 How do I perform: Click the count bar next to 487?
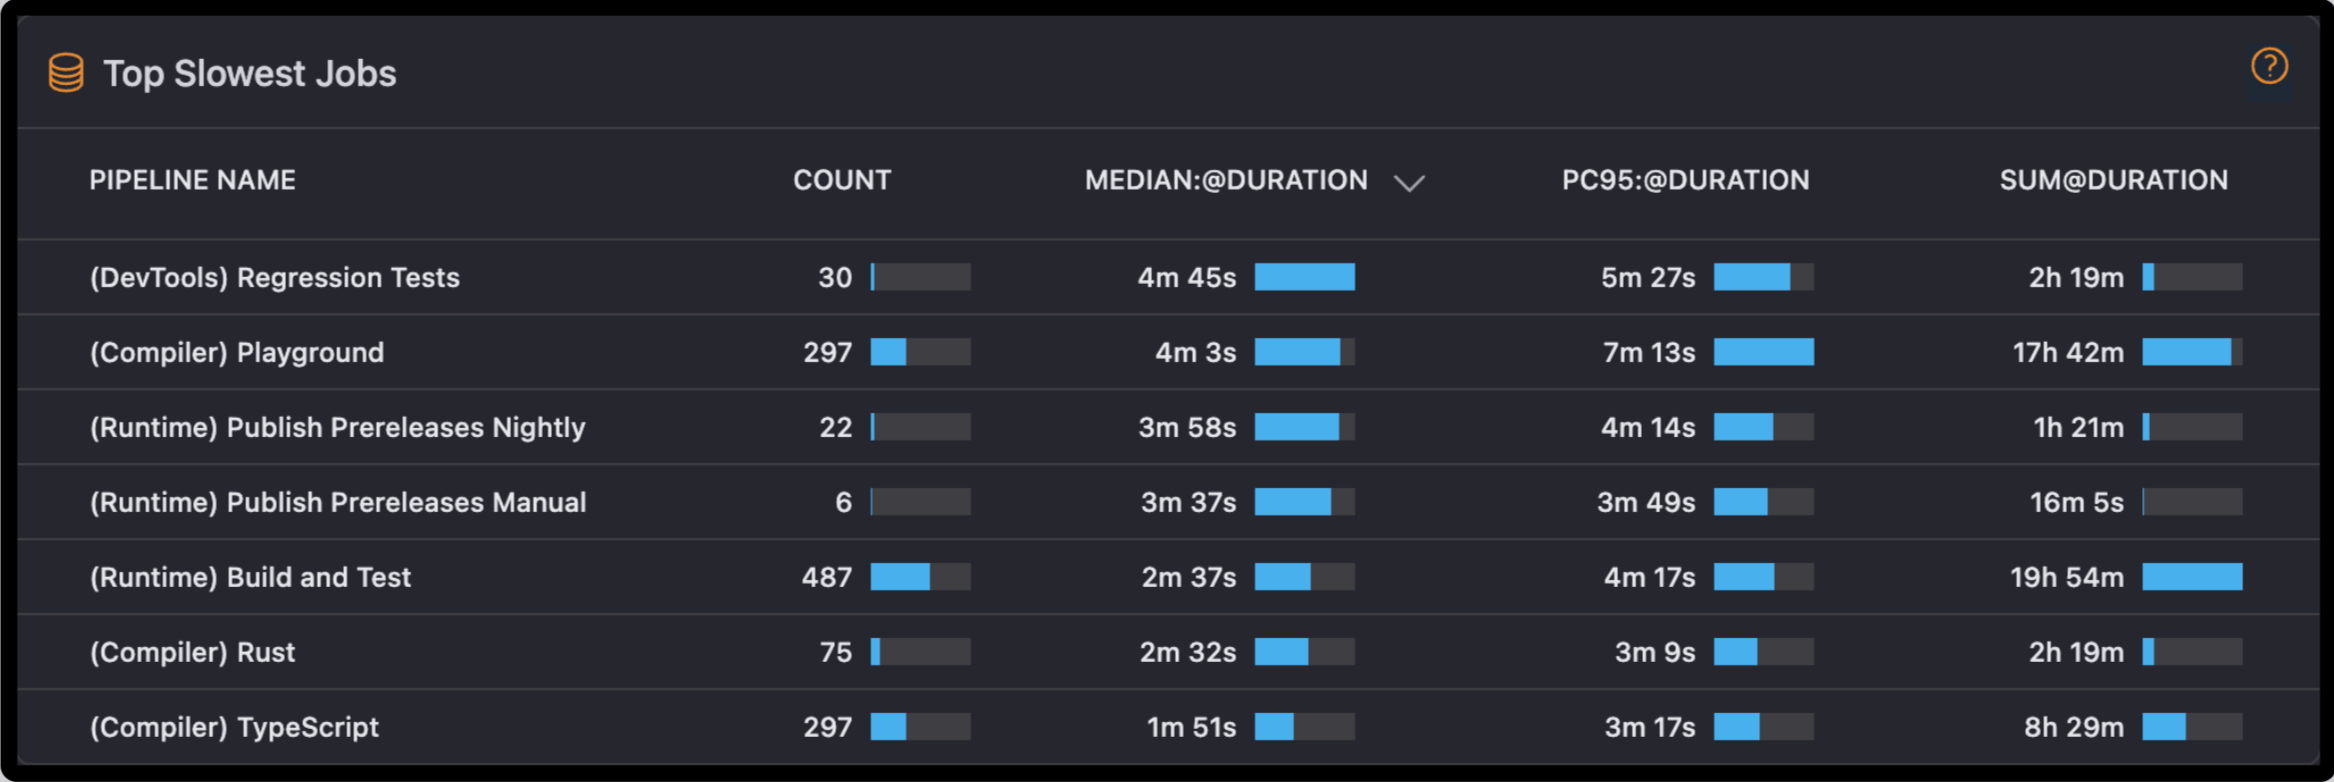click(x=919, y=577)
